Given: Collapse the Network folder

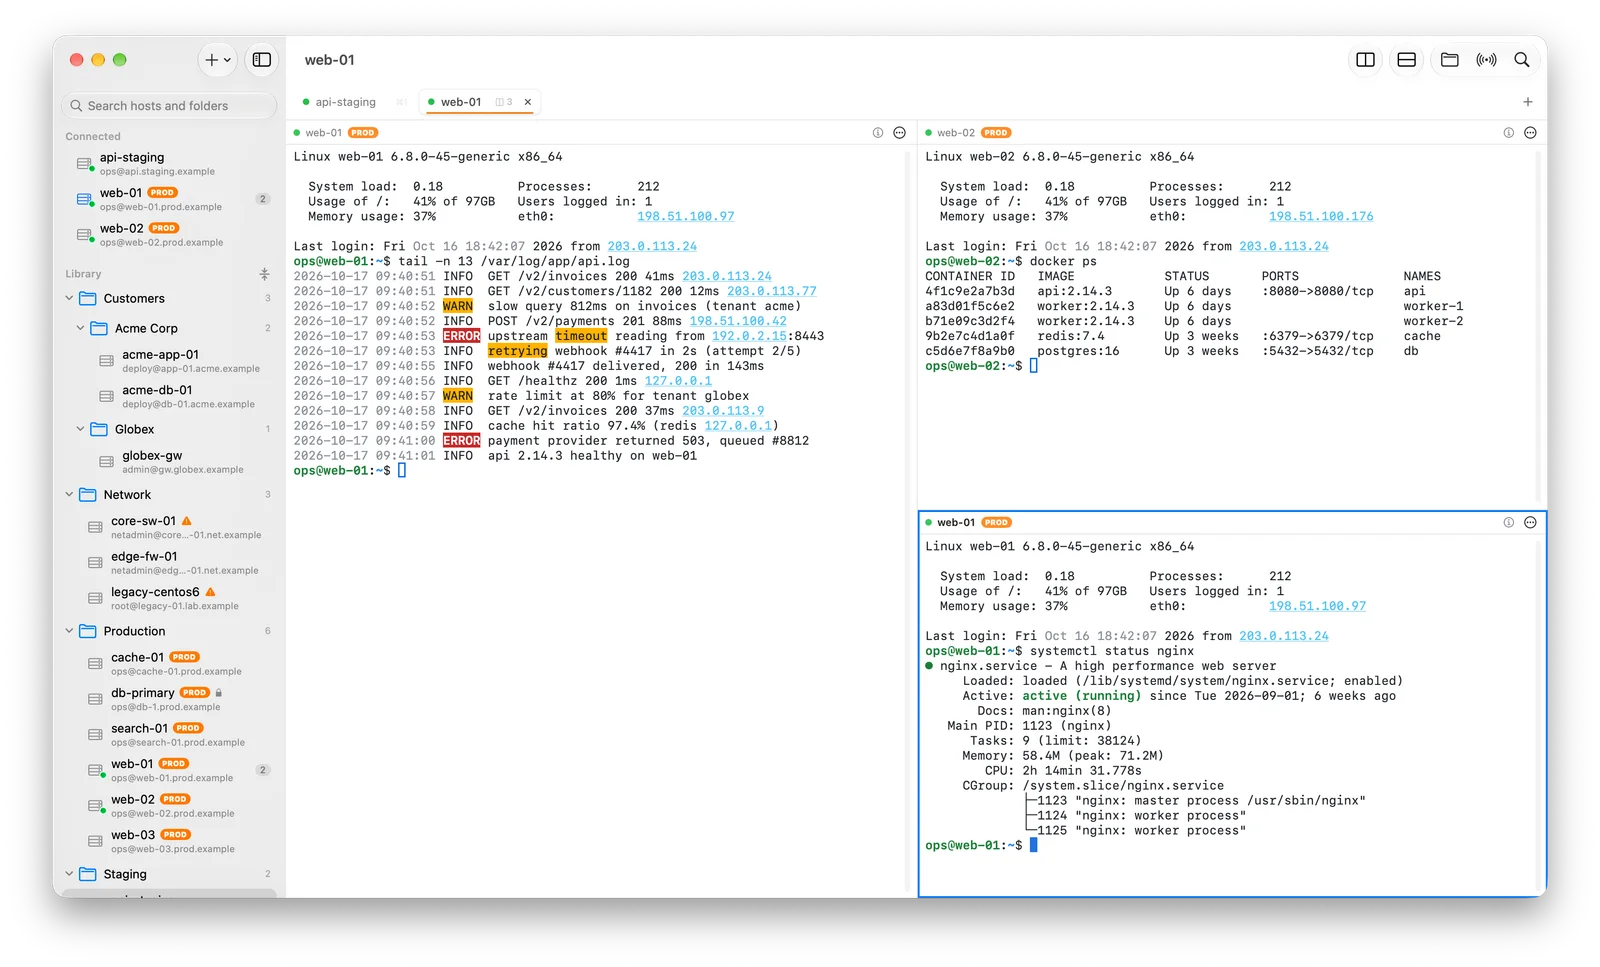Looking at the screenshot, I should (x=69, y=495).
